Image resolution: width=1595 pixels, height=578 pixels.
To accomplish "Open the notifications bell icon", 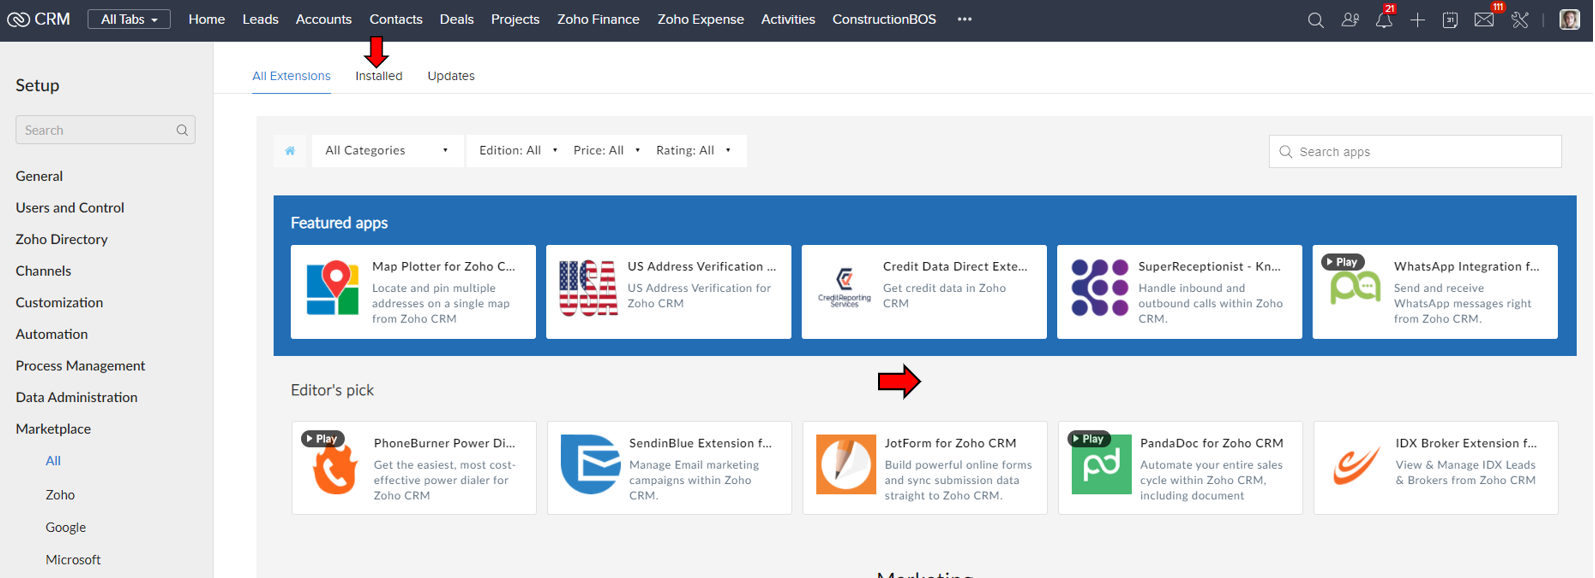I will click(x=1384, y=20).
